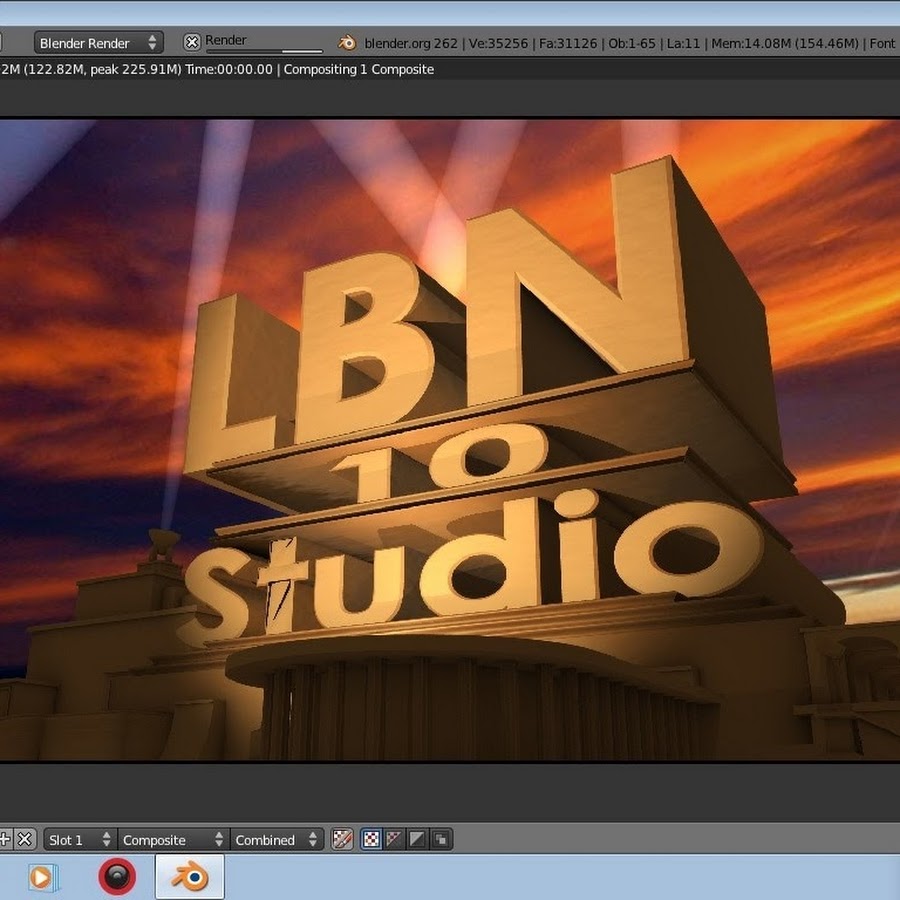Open the Blender Render engine dropdown

pos(99,43)
